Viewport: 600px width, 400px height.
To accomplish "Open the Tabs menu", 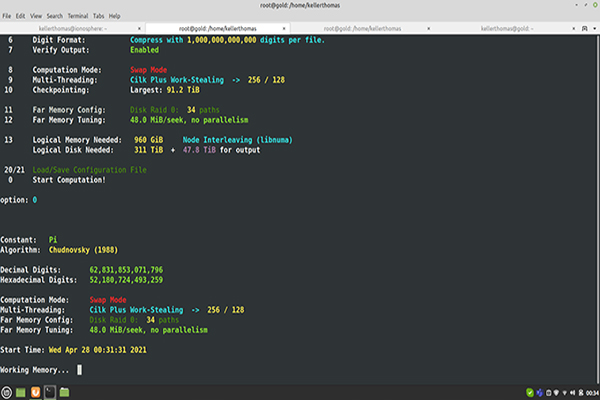I will tap(97, 16).
